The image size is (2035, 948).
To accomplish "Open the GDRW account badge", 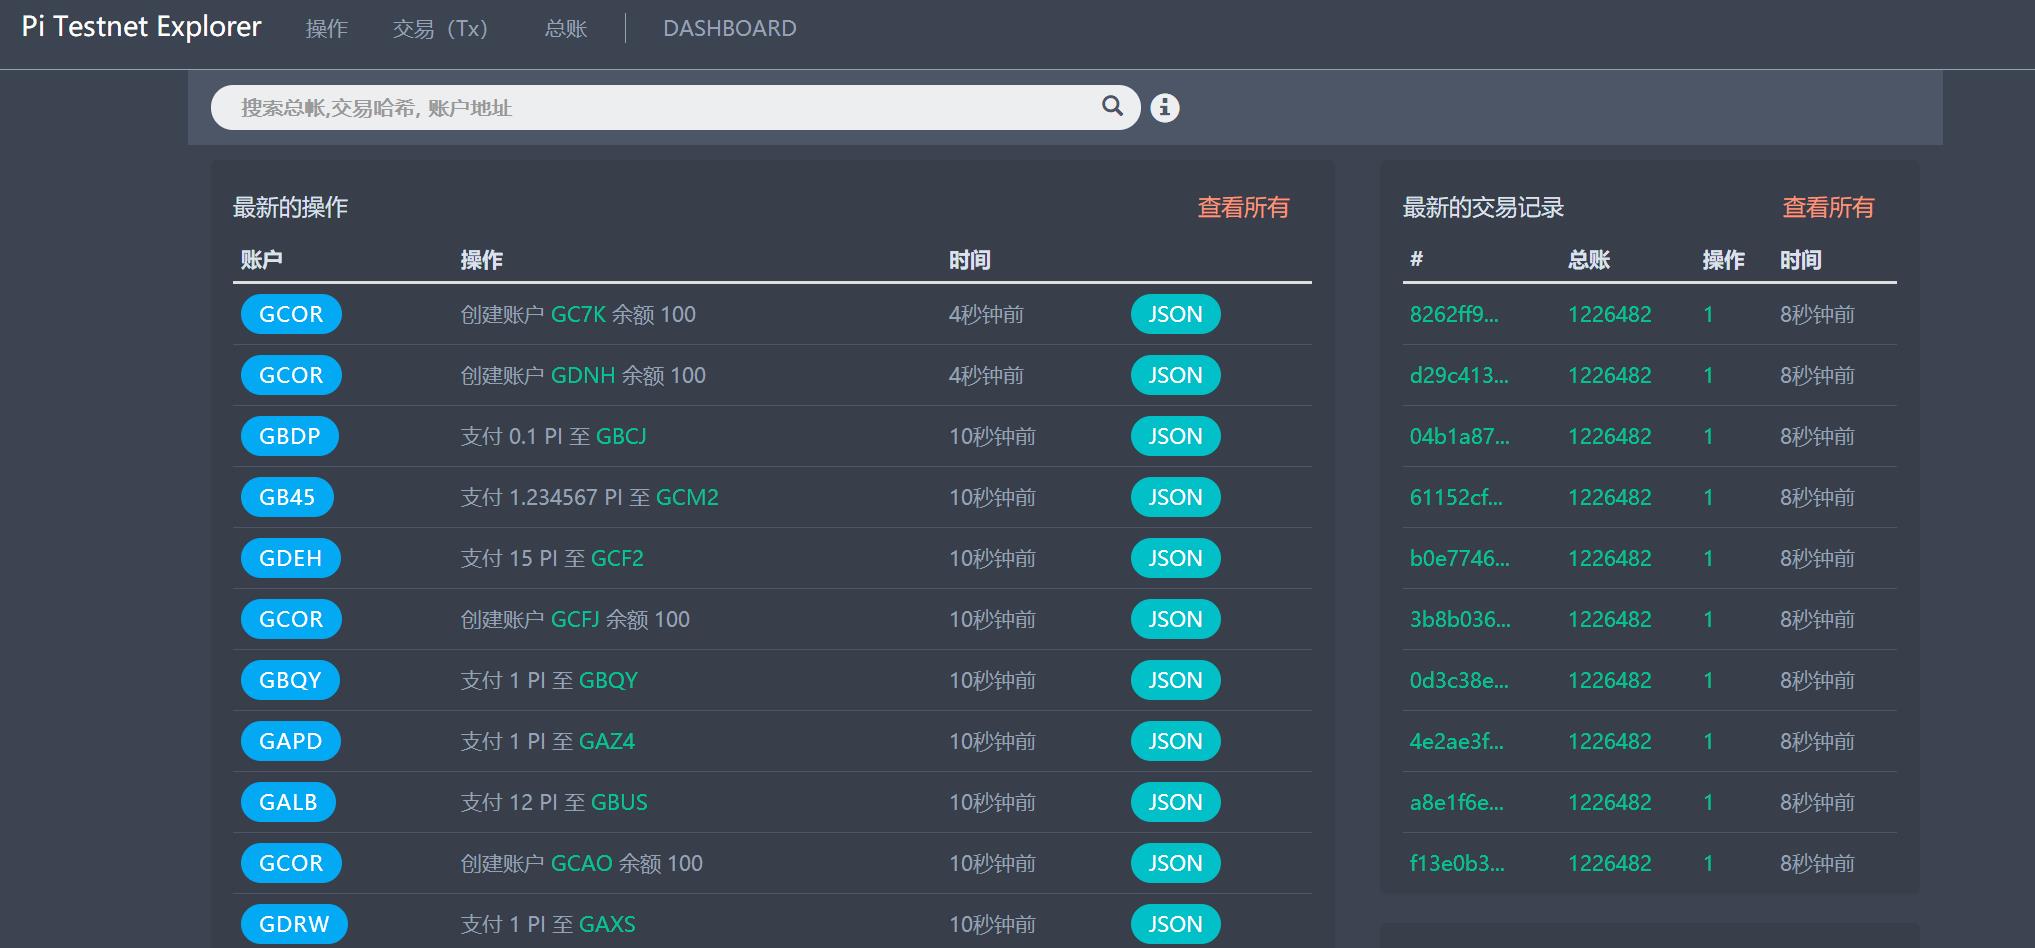I will pyautogui.click(x=294, y=924).
